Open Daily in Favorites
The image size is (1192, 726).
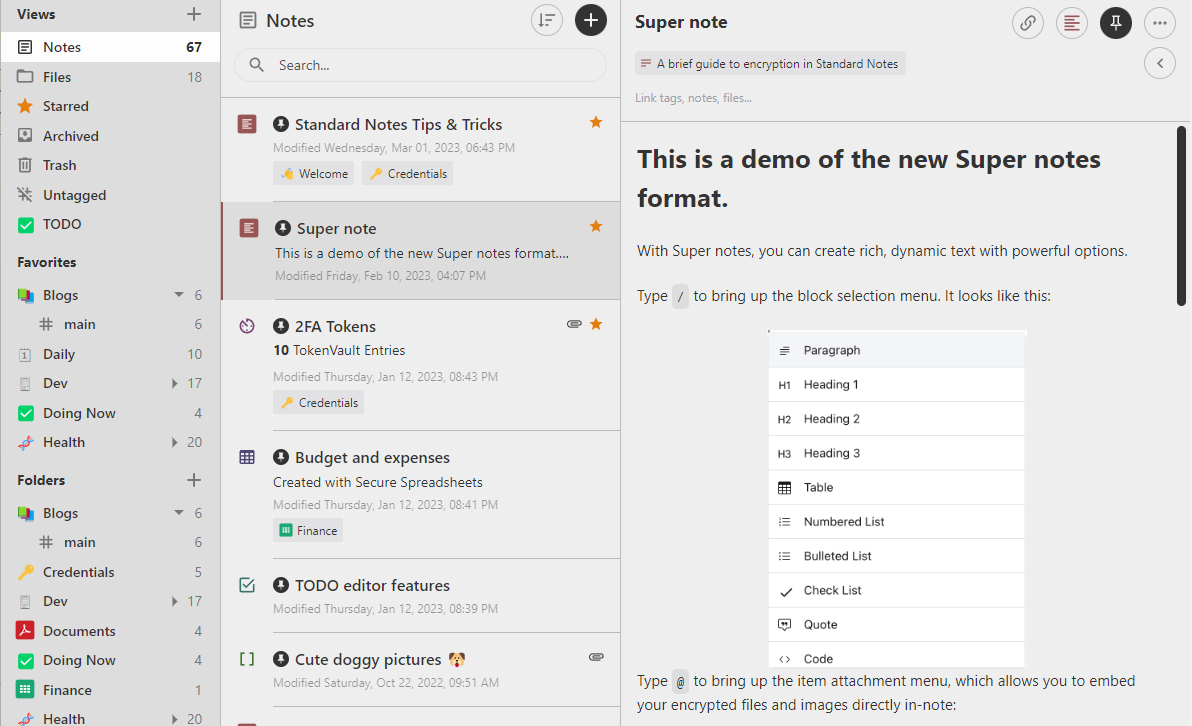pyautogui.click(x=110, y=354)
